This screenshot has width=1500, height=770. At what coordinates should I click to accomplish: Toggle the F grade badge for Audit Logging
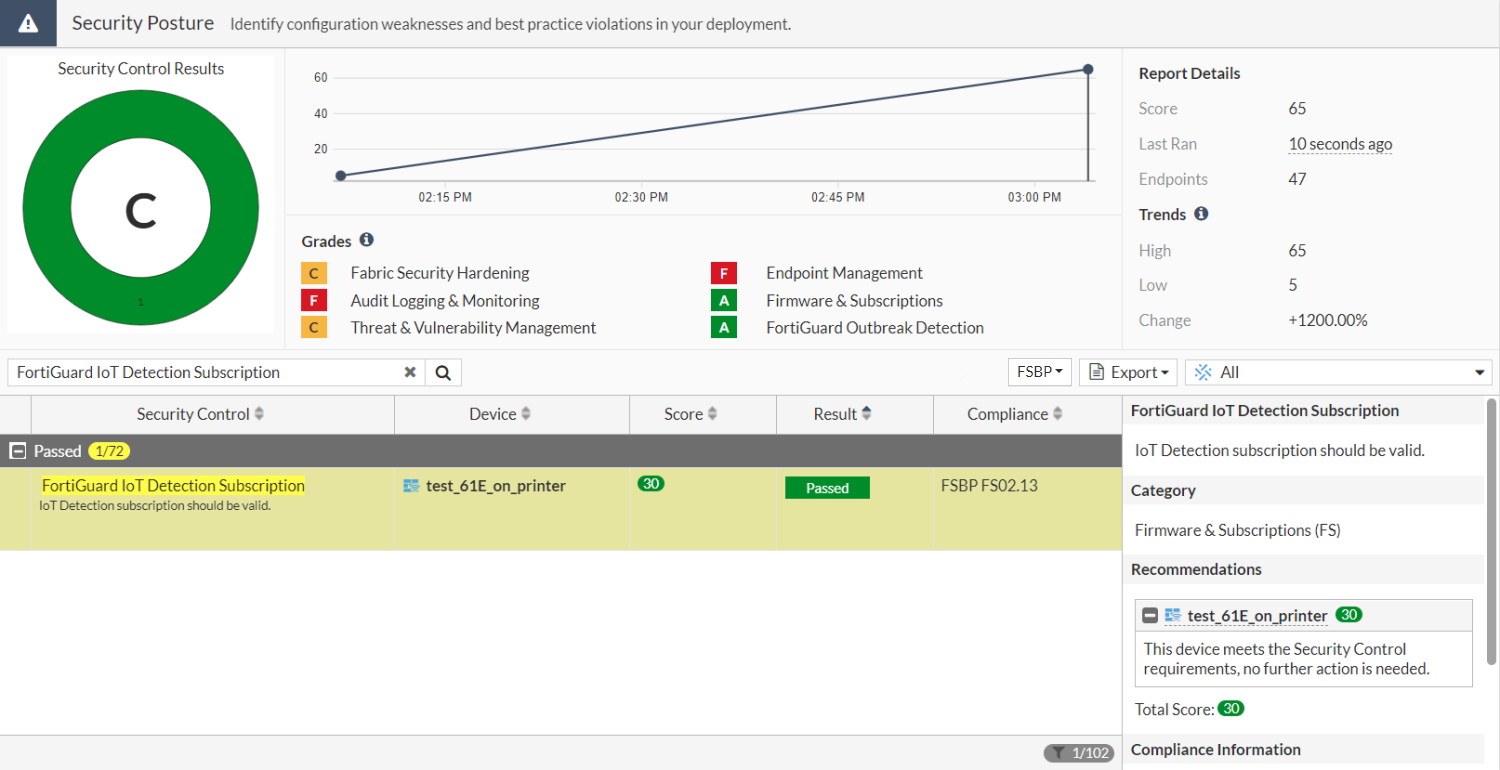click(x=314, y=300)
